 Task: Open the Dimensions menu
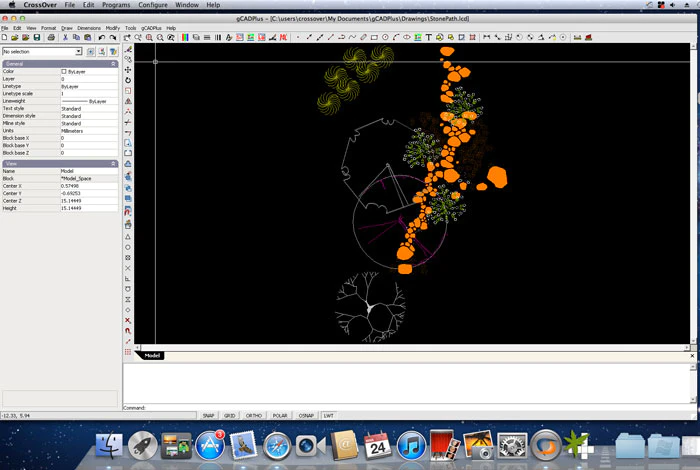(x=89, y=28)
